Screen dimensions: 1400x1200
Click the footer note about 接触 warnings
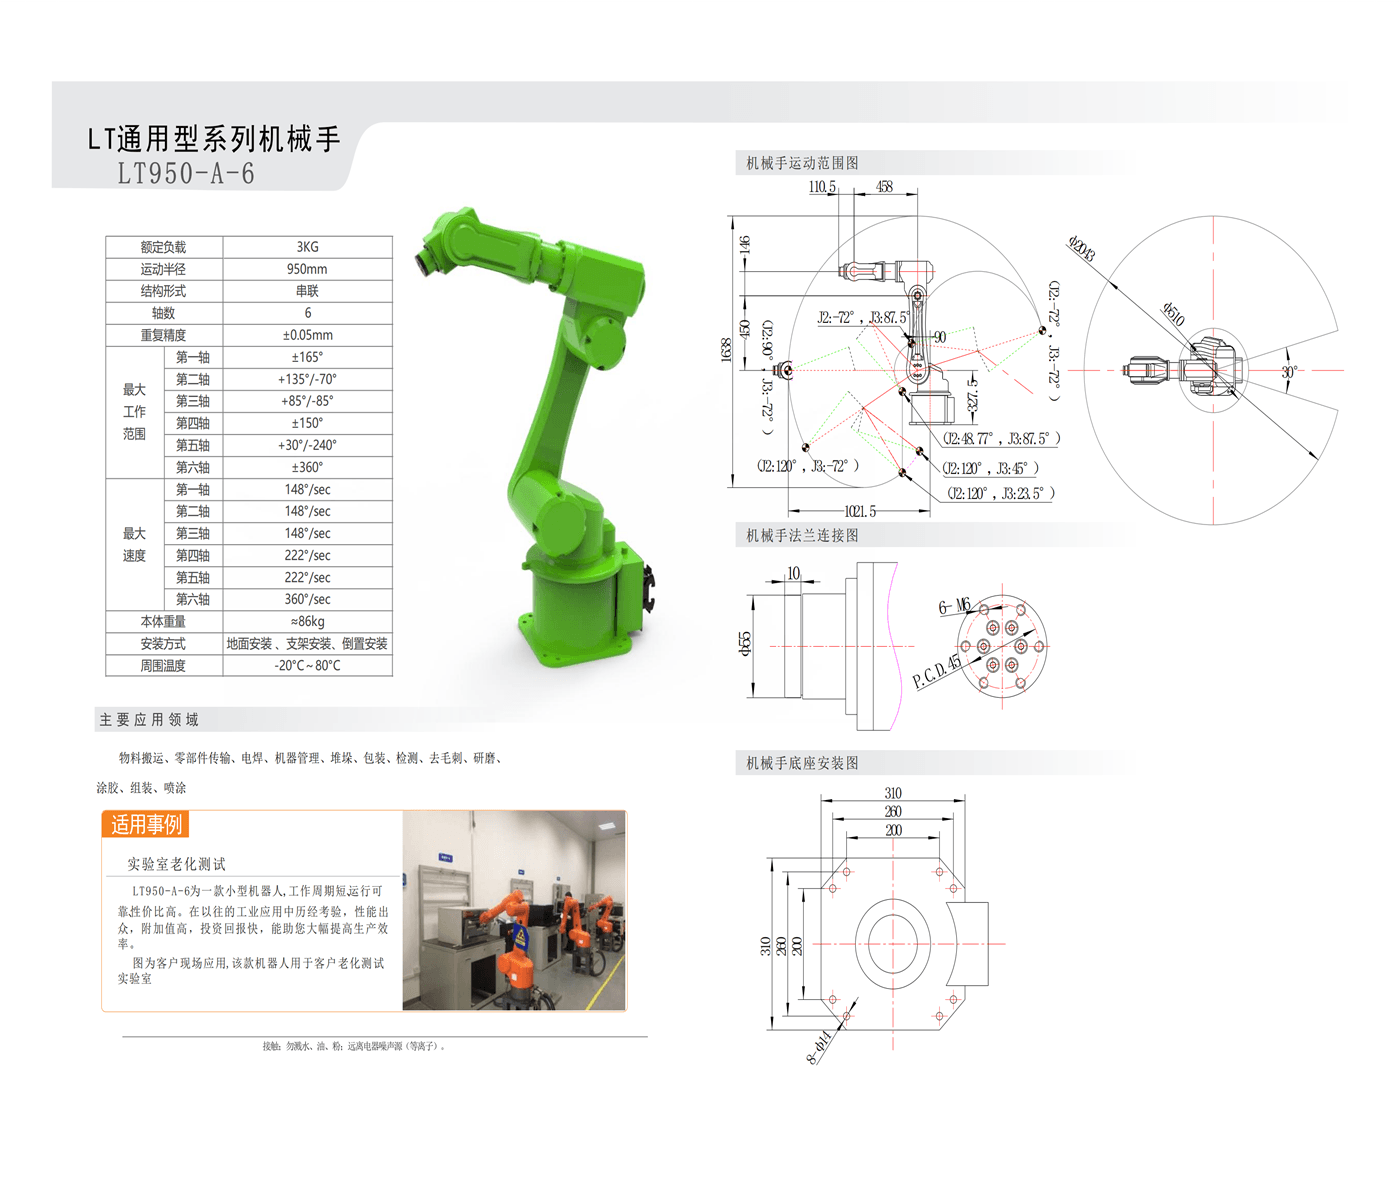click(355, 1046)
